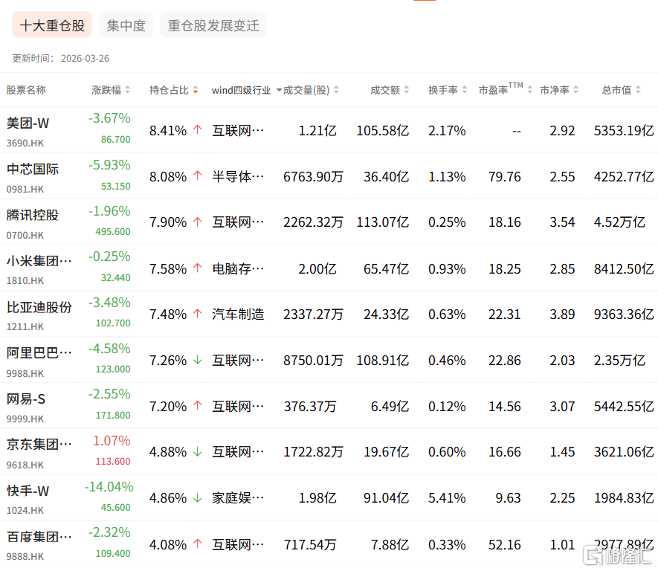
Task: Sort by 换手率 column arrows
Action: click(464, 90)
